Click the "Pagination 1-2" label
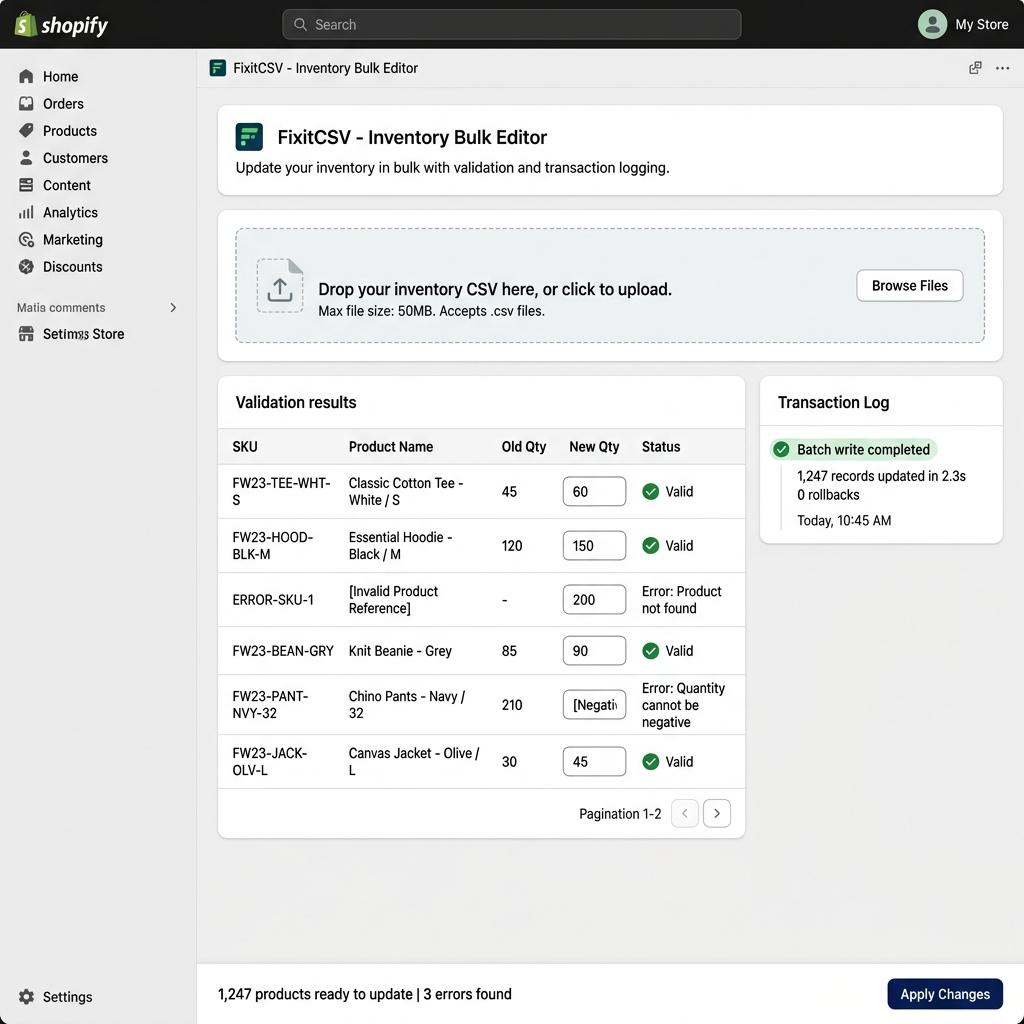The height and width of the screenshot is (1024, 1024). (620, 814)
